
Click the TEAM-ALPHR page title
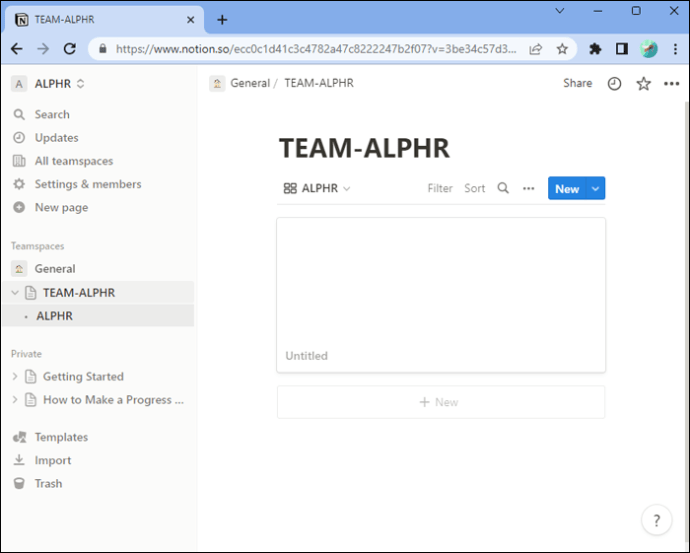coord(364,148)
